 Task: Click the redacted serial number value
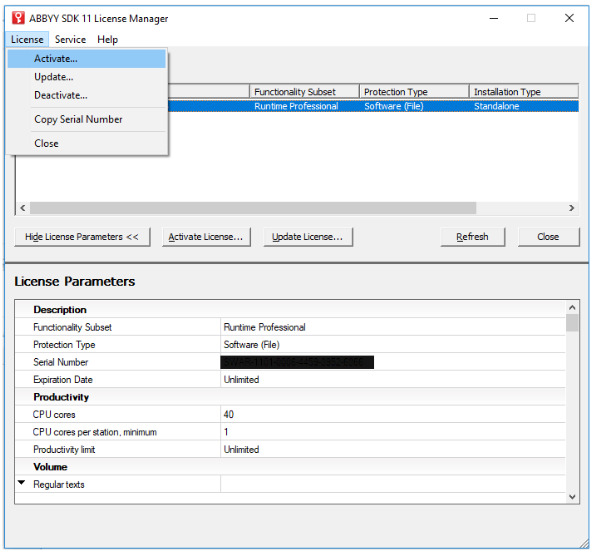point(297,362)
